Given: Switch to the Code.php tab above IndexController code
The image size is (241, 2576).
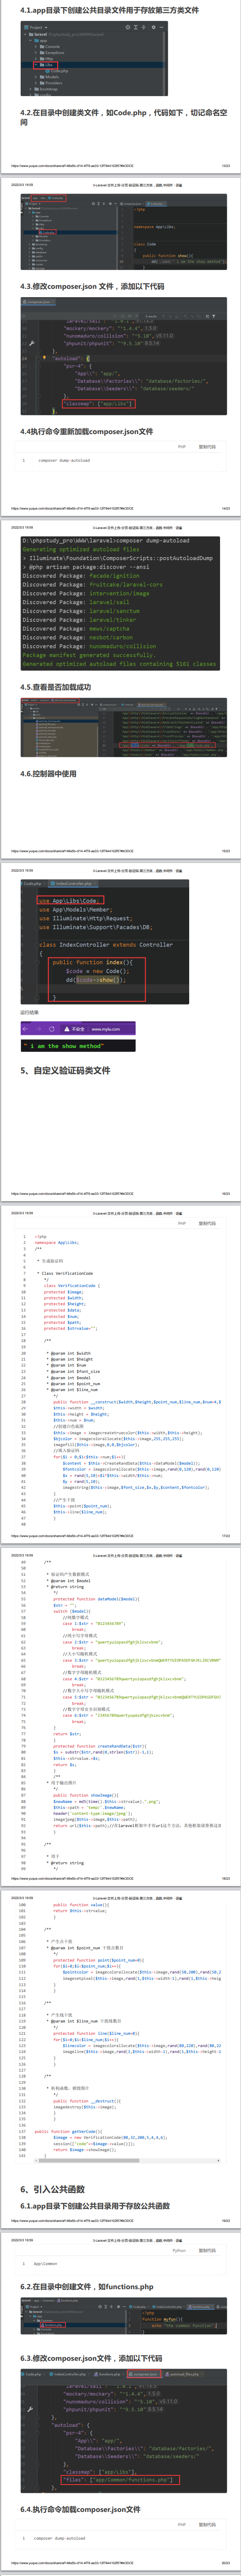Looking at the screenshot, I should click(33, 884).
